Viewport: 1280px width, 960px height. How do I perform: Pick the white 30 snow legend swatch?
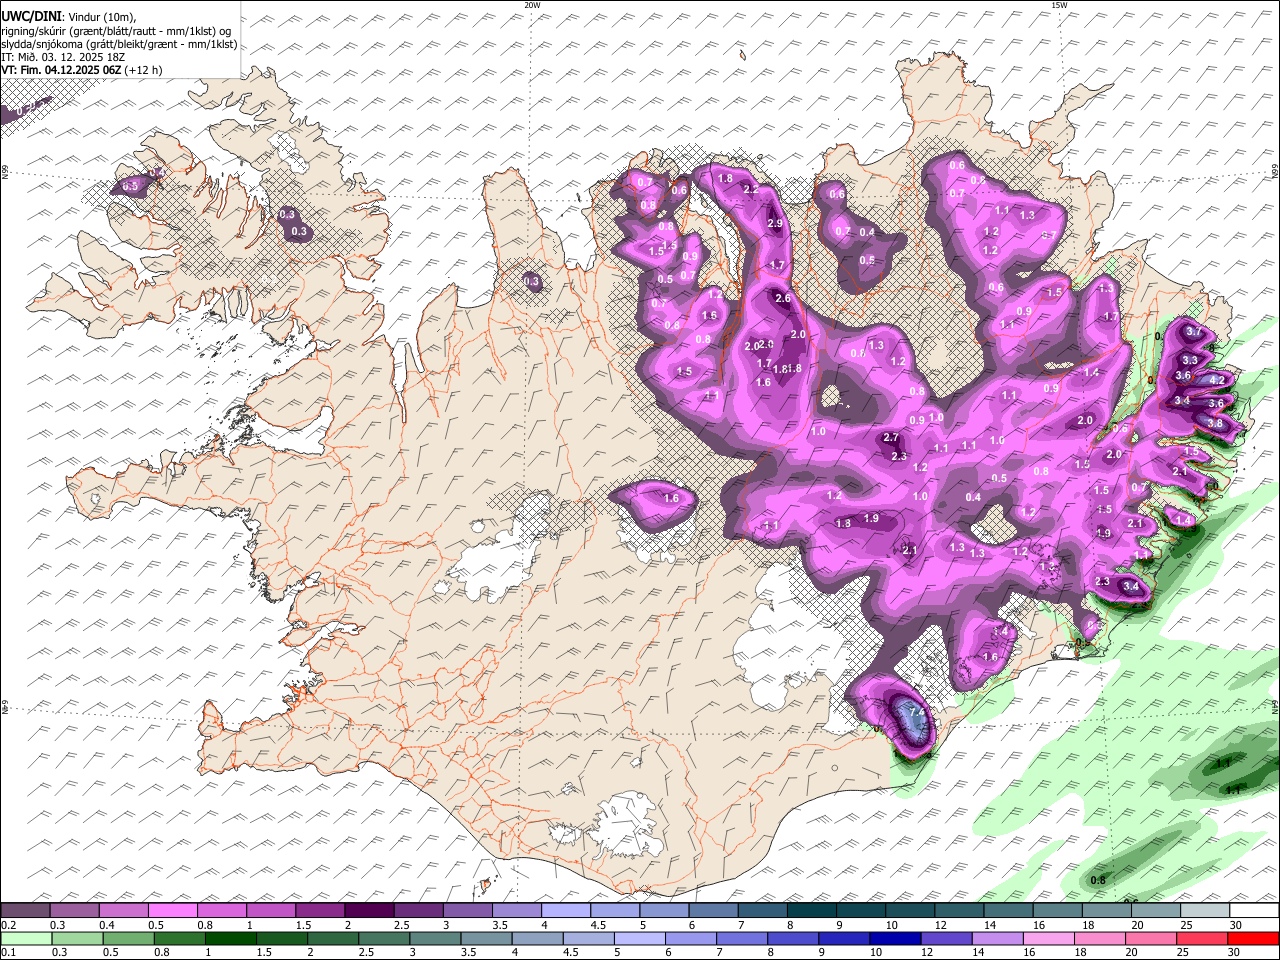tap(1254, 910)
